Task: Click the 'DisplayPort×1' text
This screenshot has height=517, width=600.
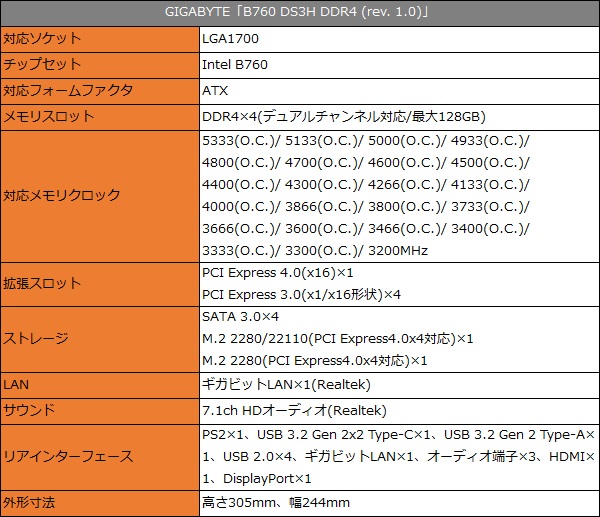Action: 267,479
